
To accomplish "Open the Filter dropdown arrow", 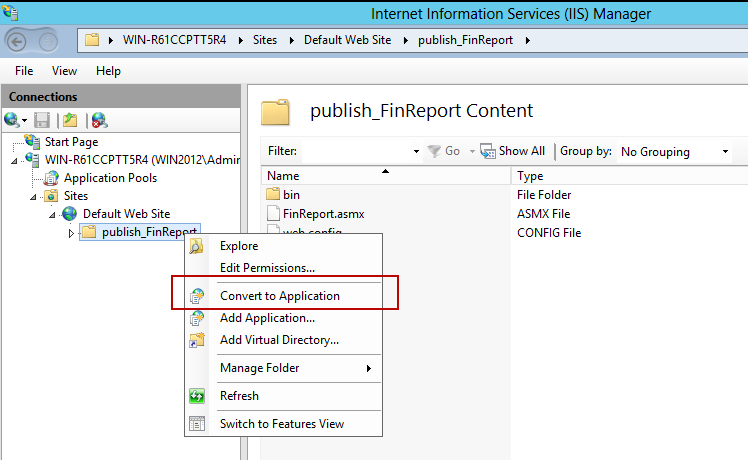I will click(416, 152).
